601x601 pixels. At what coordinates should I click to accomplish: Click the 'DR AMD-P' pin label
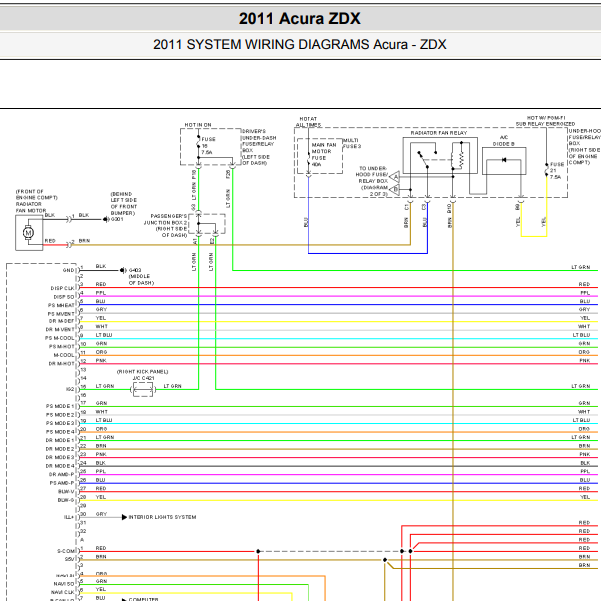61,475
